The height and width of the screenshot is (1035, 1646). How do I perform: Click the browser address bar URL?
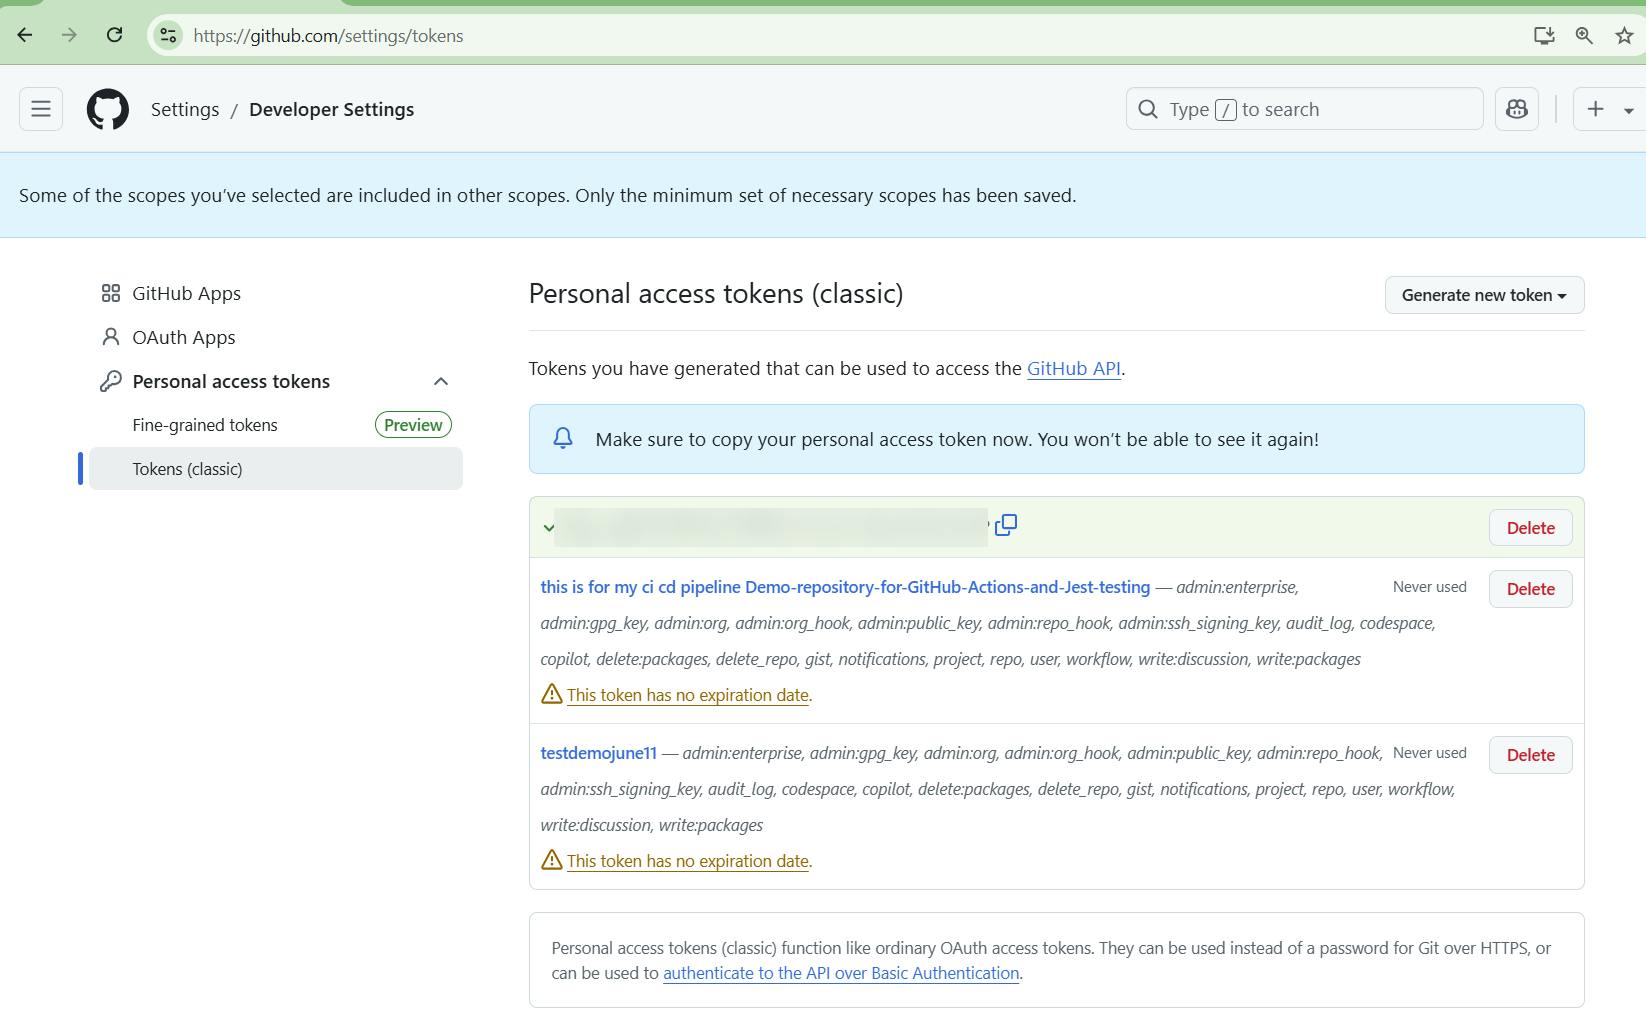(x=328, y=36)
